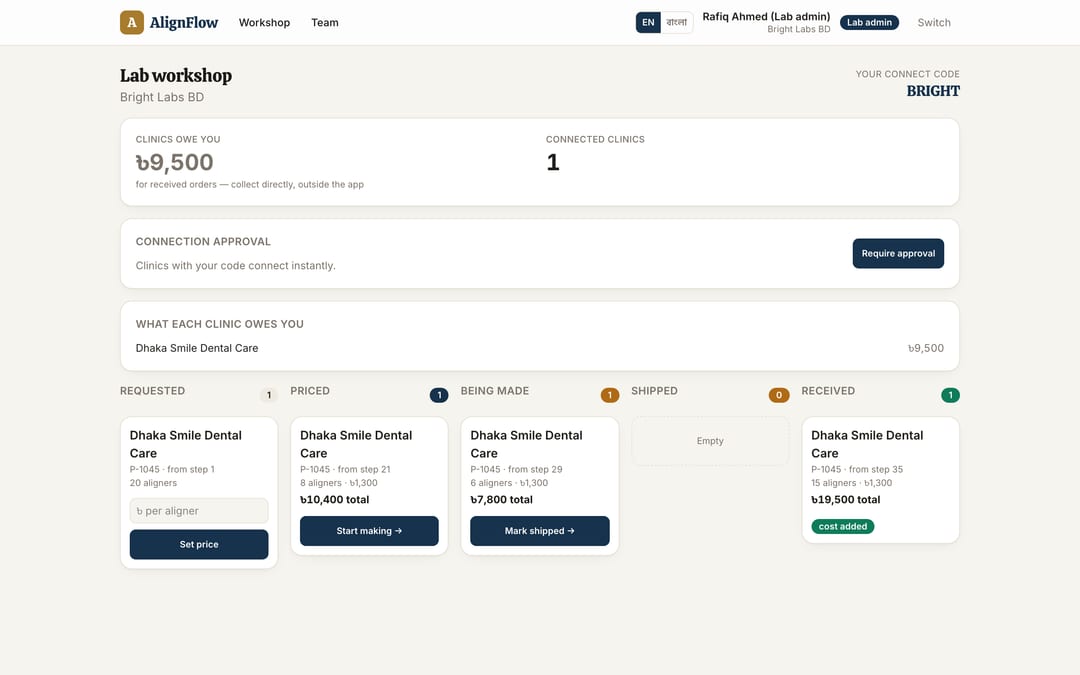
Task: Open the AlignFlow home wordmark
Action: tap(183, 23)
